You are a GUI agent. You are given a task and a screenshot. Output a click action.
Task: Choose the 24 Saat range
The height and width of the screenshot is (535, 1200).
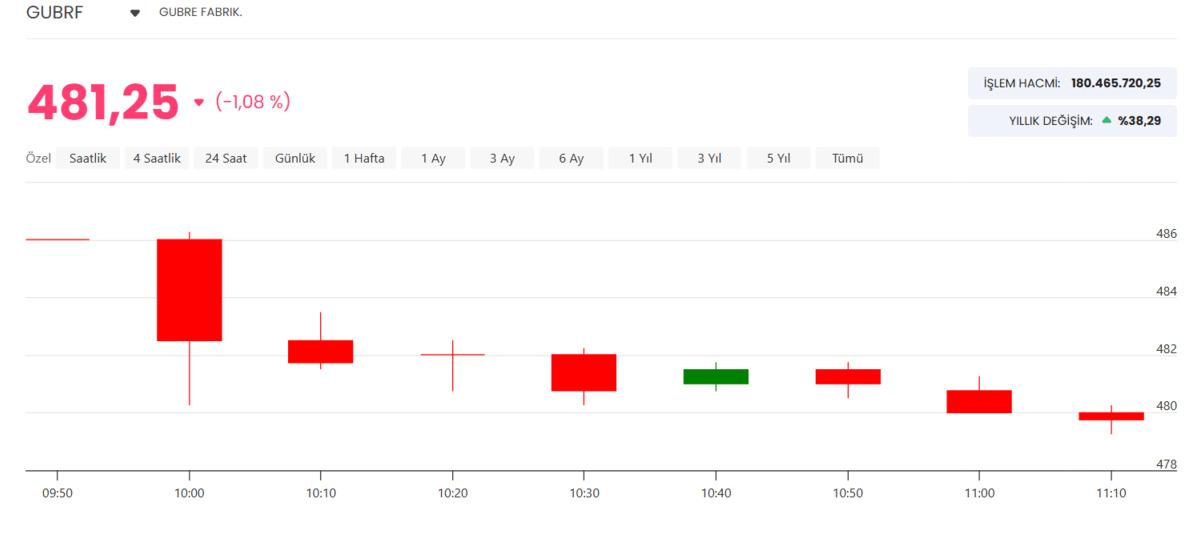pos(226,158)
